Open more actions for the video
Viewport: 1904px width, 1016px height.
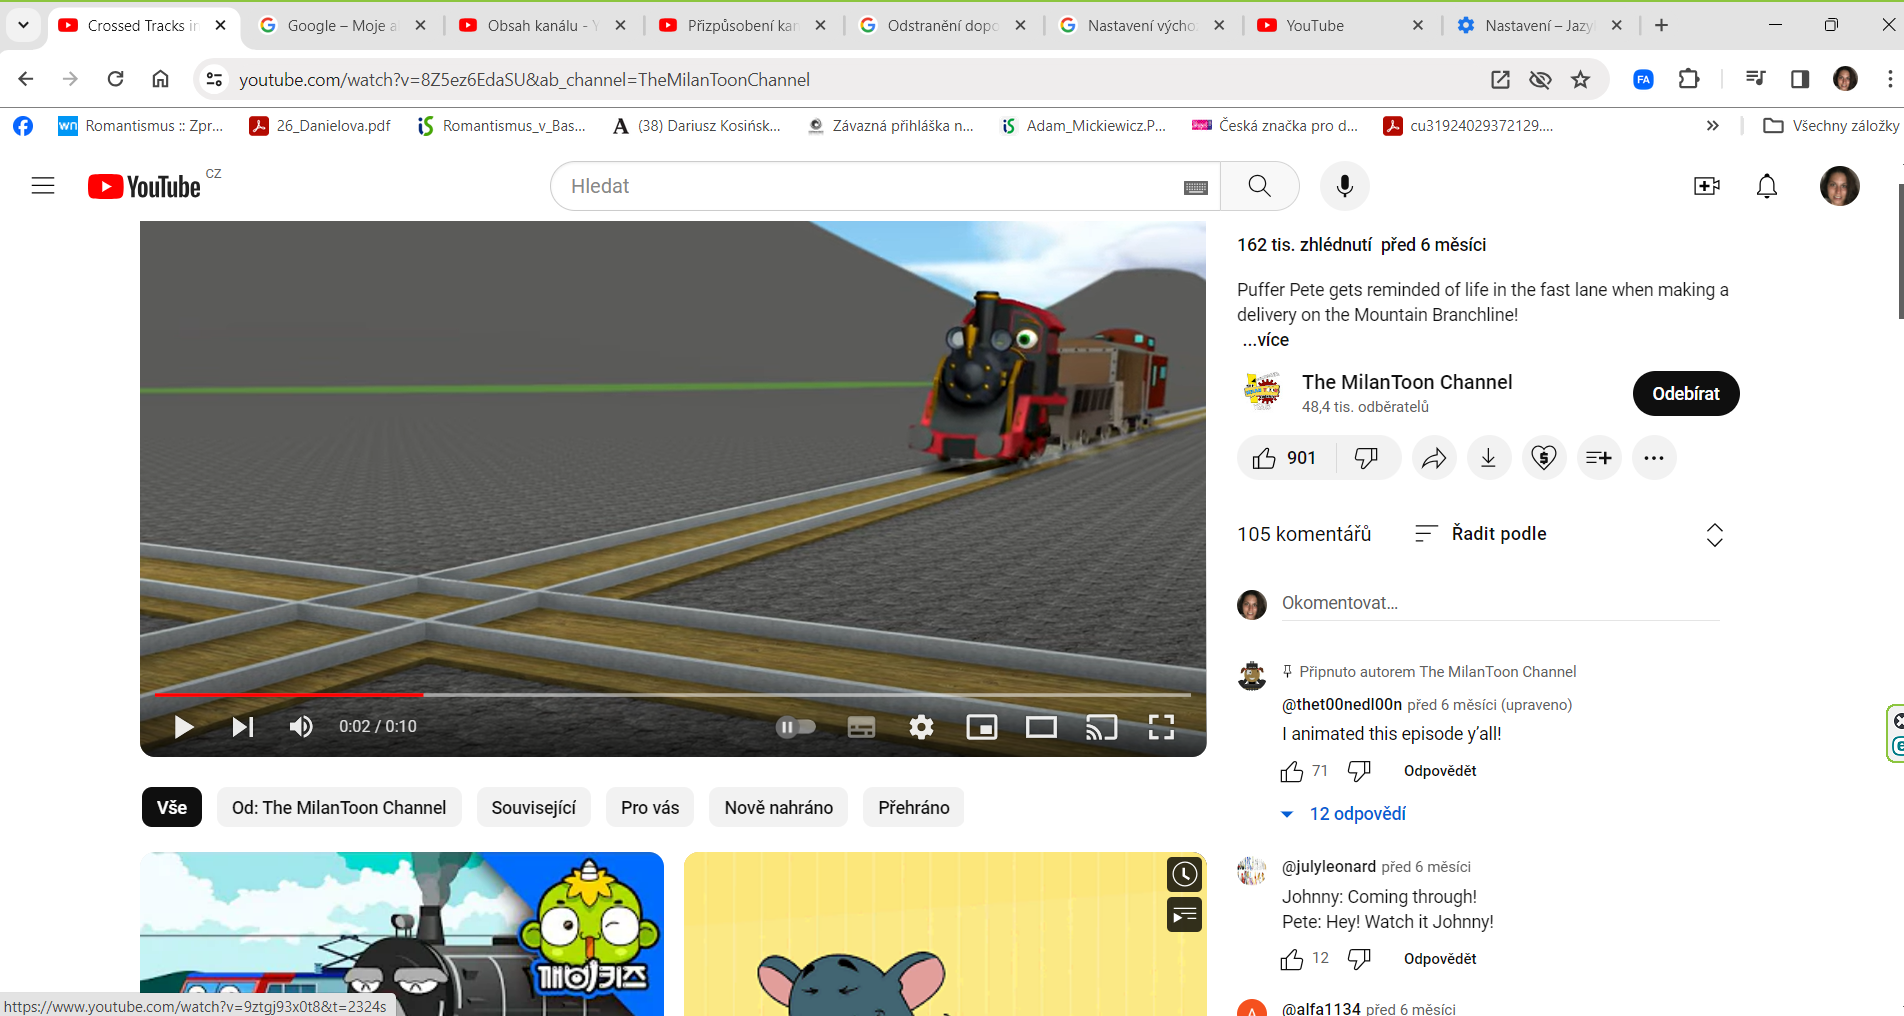(1654, 458)
